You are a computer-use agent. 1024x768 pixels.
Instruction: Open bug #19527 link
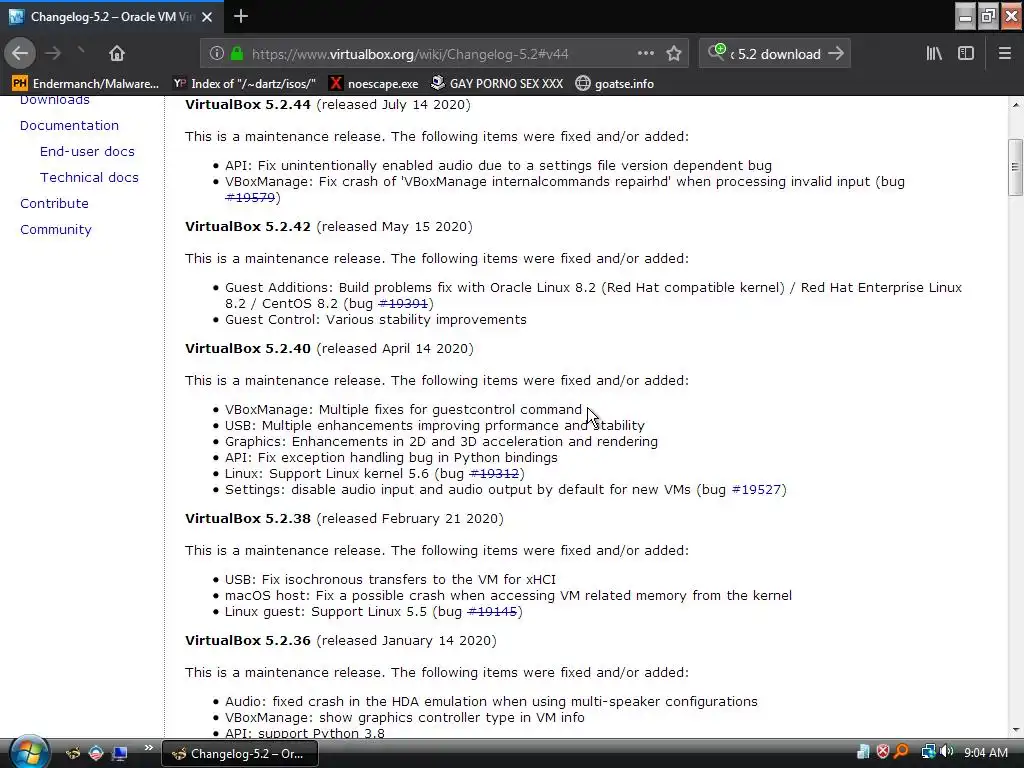(x=756, y=490)
